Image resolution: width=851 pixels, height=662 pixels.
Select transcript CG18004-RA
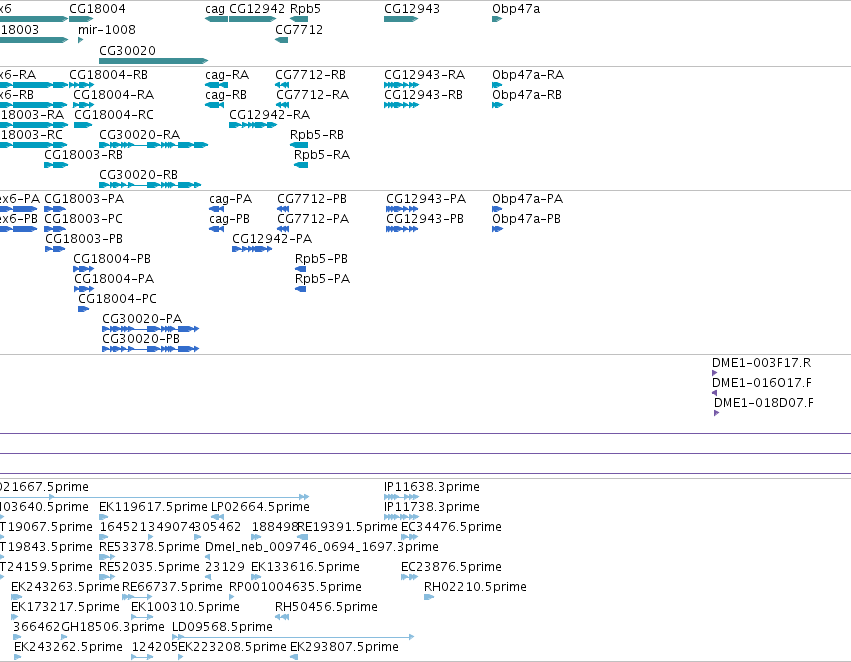point(113,95)
